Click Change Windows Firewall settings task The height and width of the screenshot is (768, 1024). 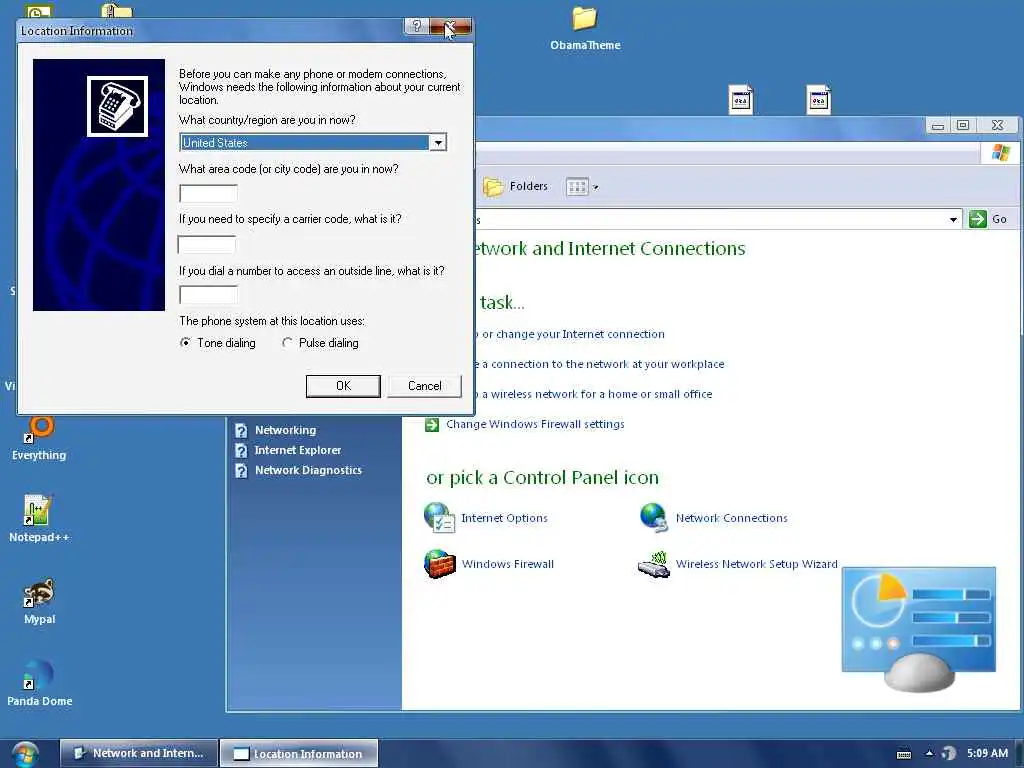(535, 424)
